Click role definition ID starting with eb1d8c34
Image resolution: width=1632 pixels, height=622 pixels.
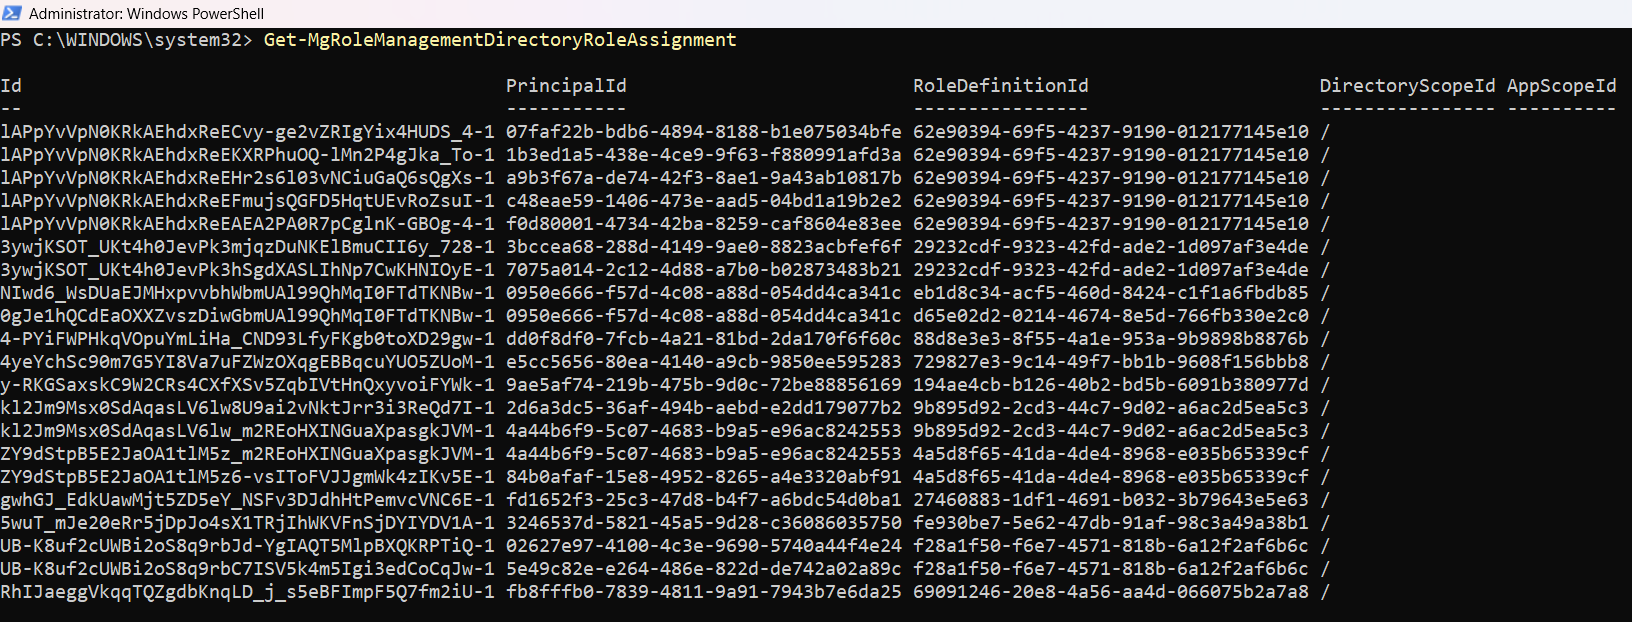coord(1110,293)
